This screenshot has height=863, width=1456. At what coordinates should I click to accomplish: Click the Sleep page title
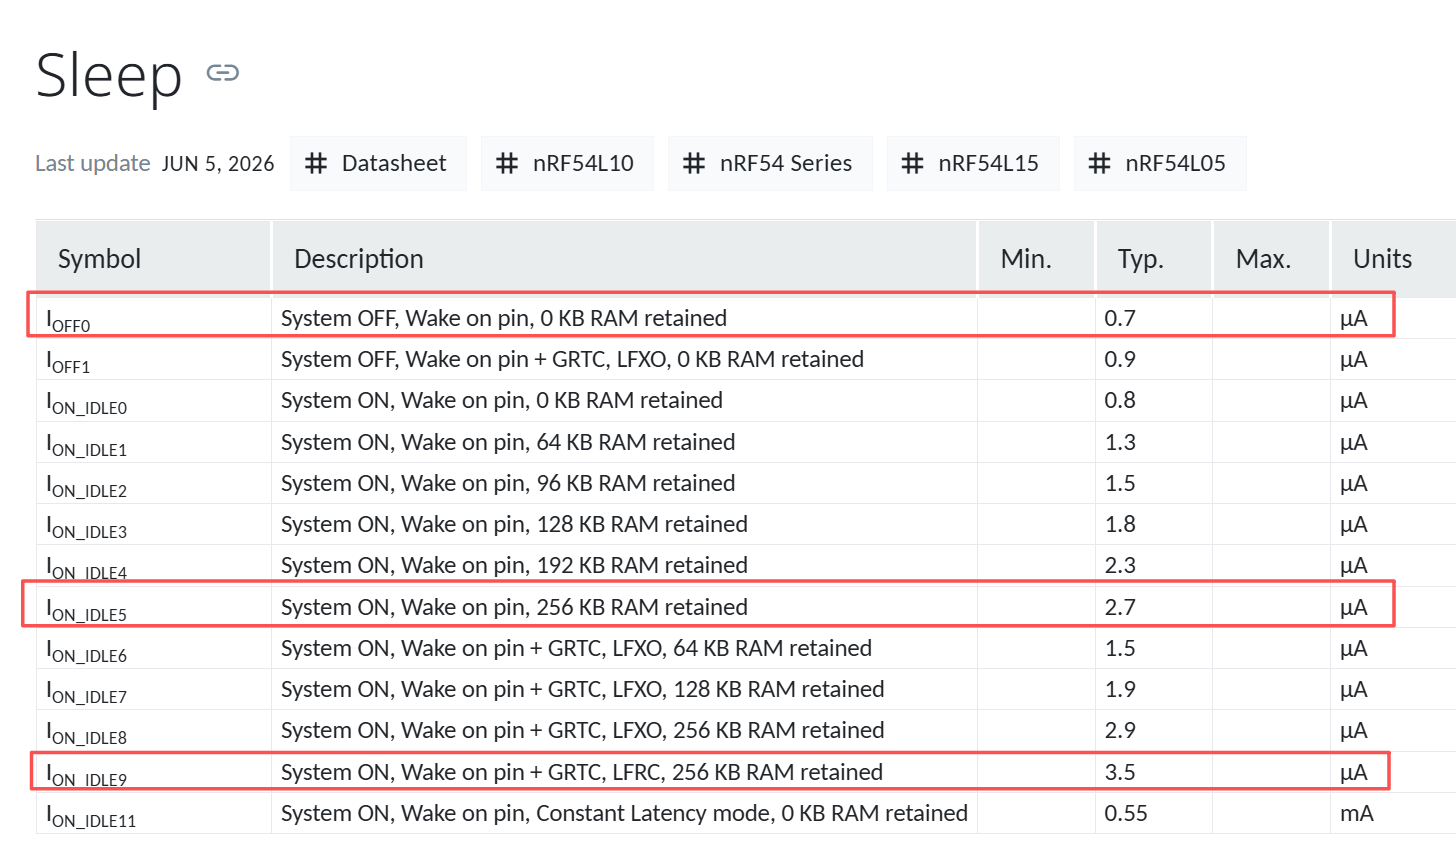pos(109,75)
